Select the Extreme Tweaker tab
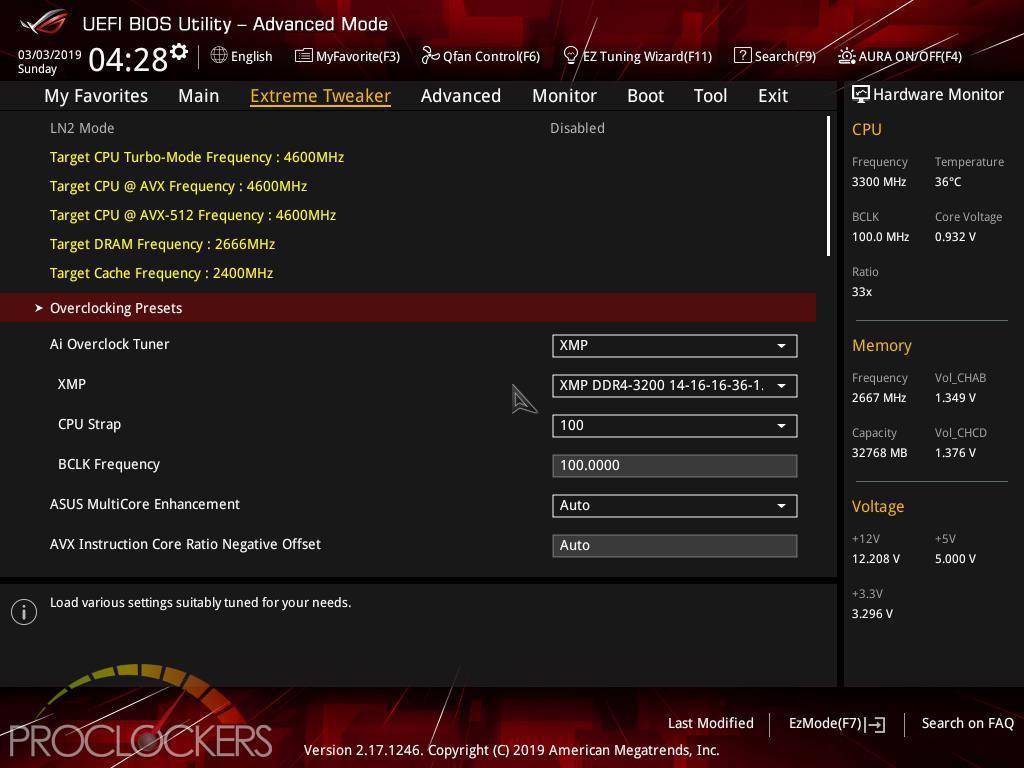Image resolution: width=1024 pixels, height=768 pixels. [320, 96]
